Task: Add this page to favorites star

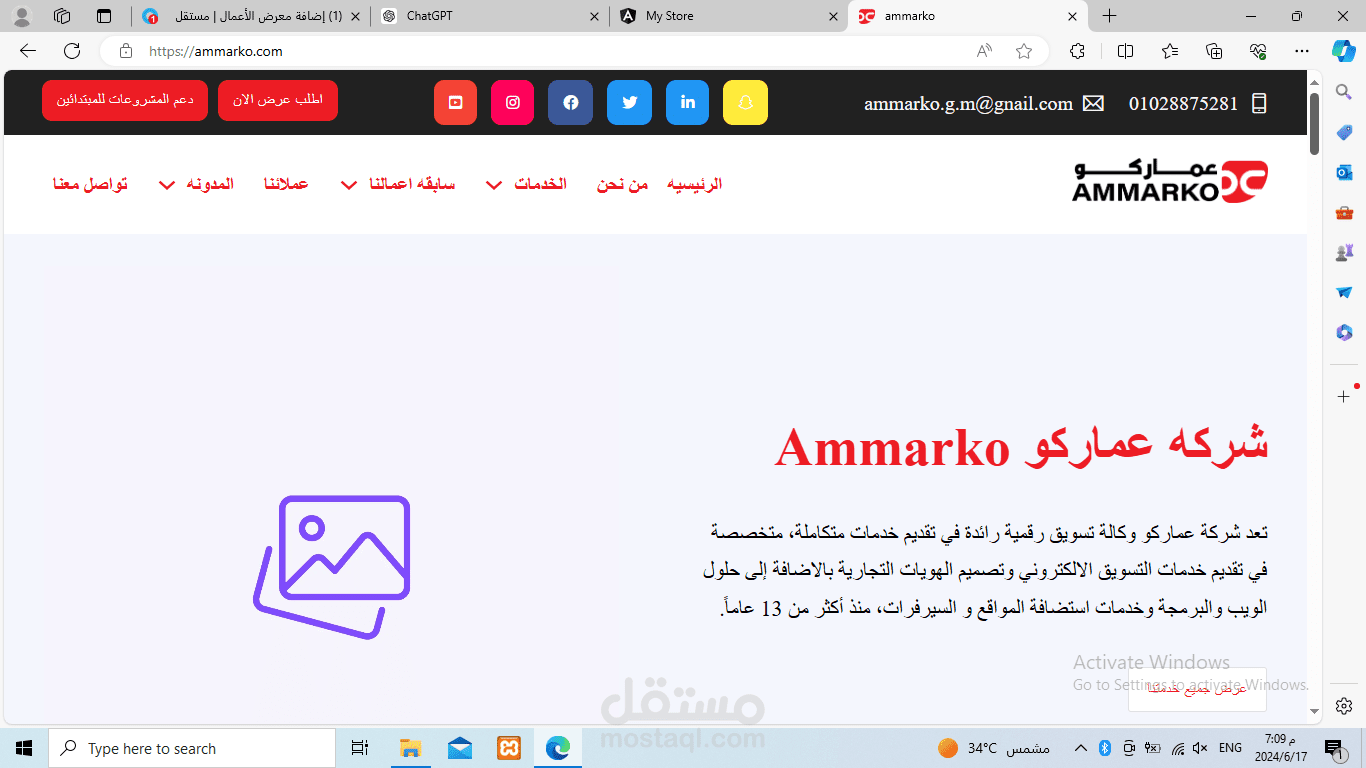Action: pyautogui.click(x=1024, y=51)
